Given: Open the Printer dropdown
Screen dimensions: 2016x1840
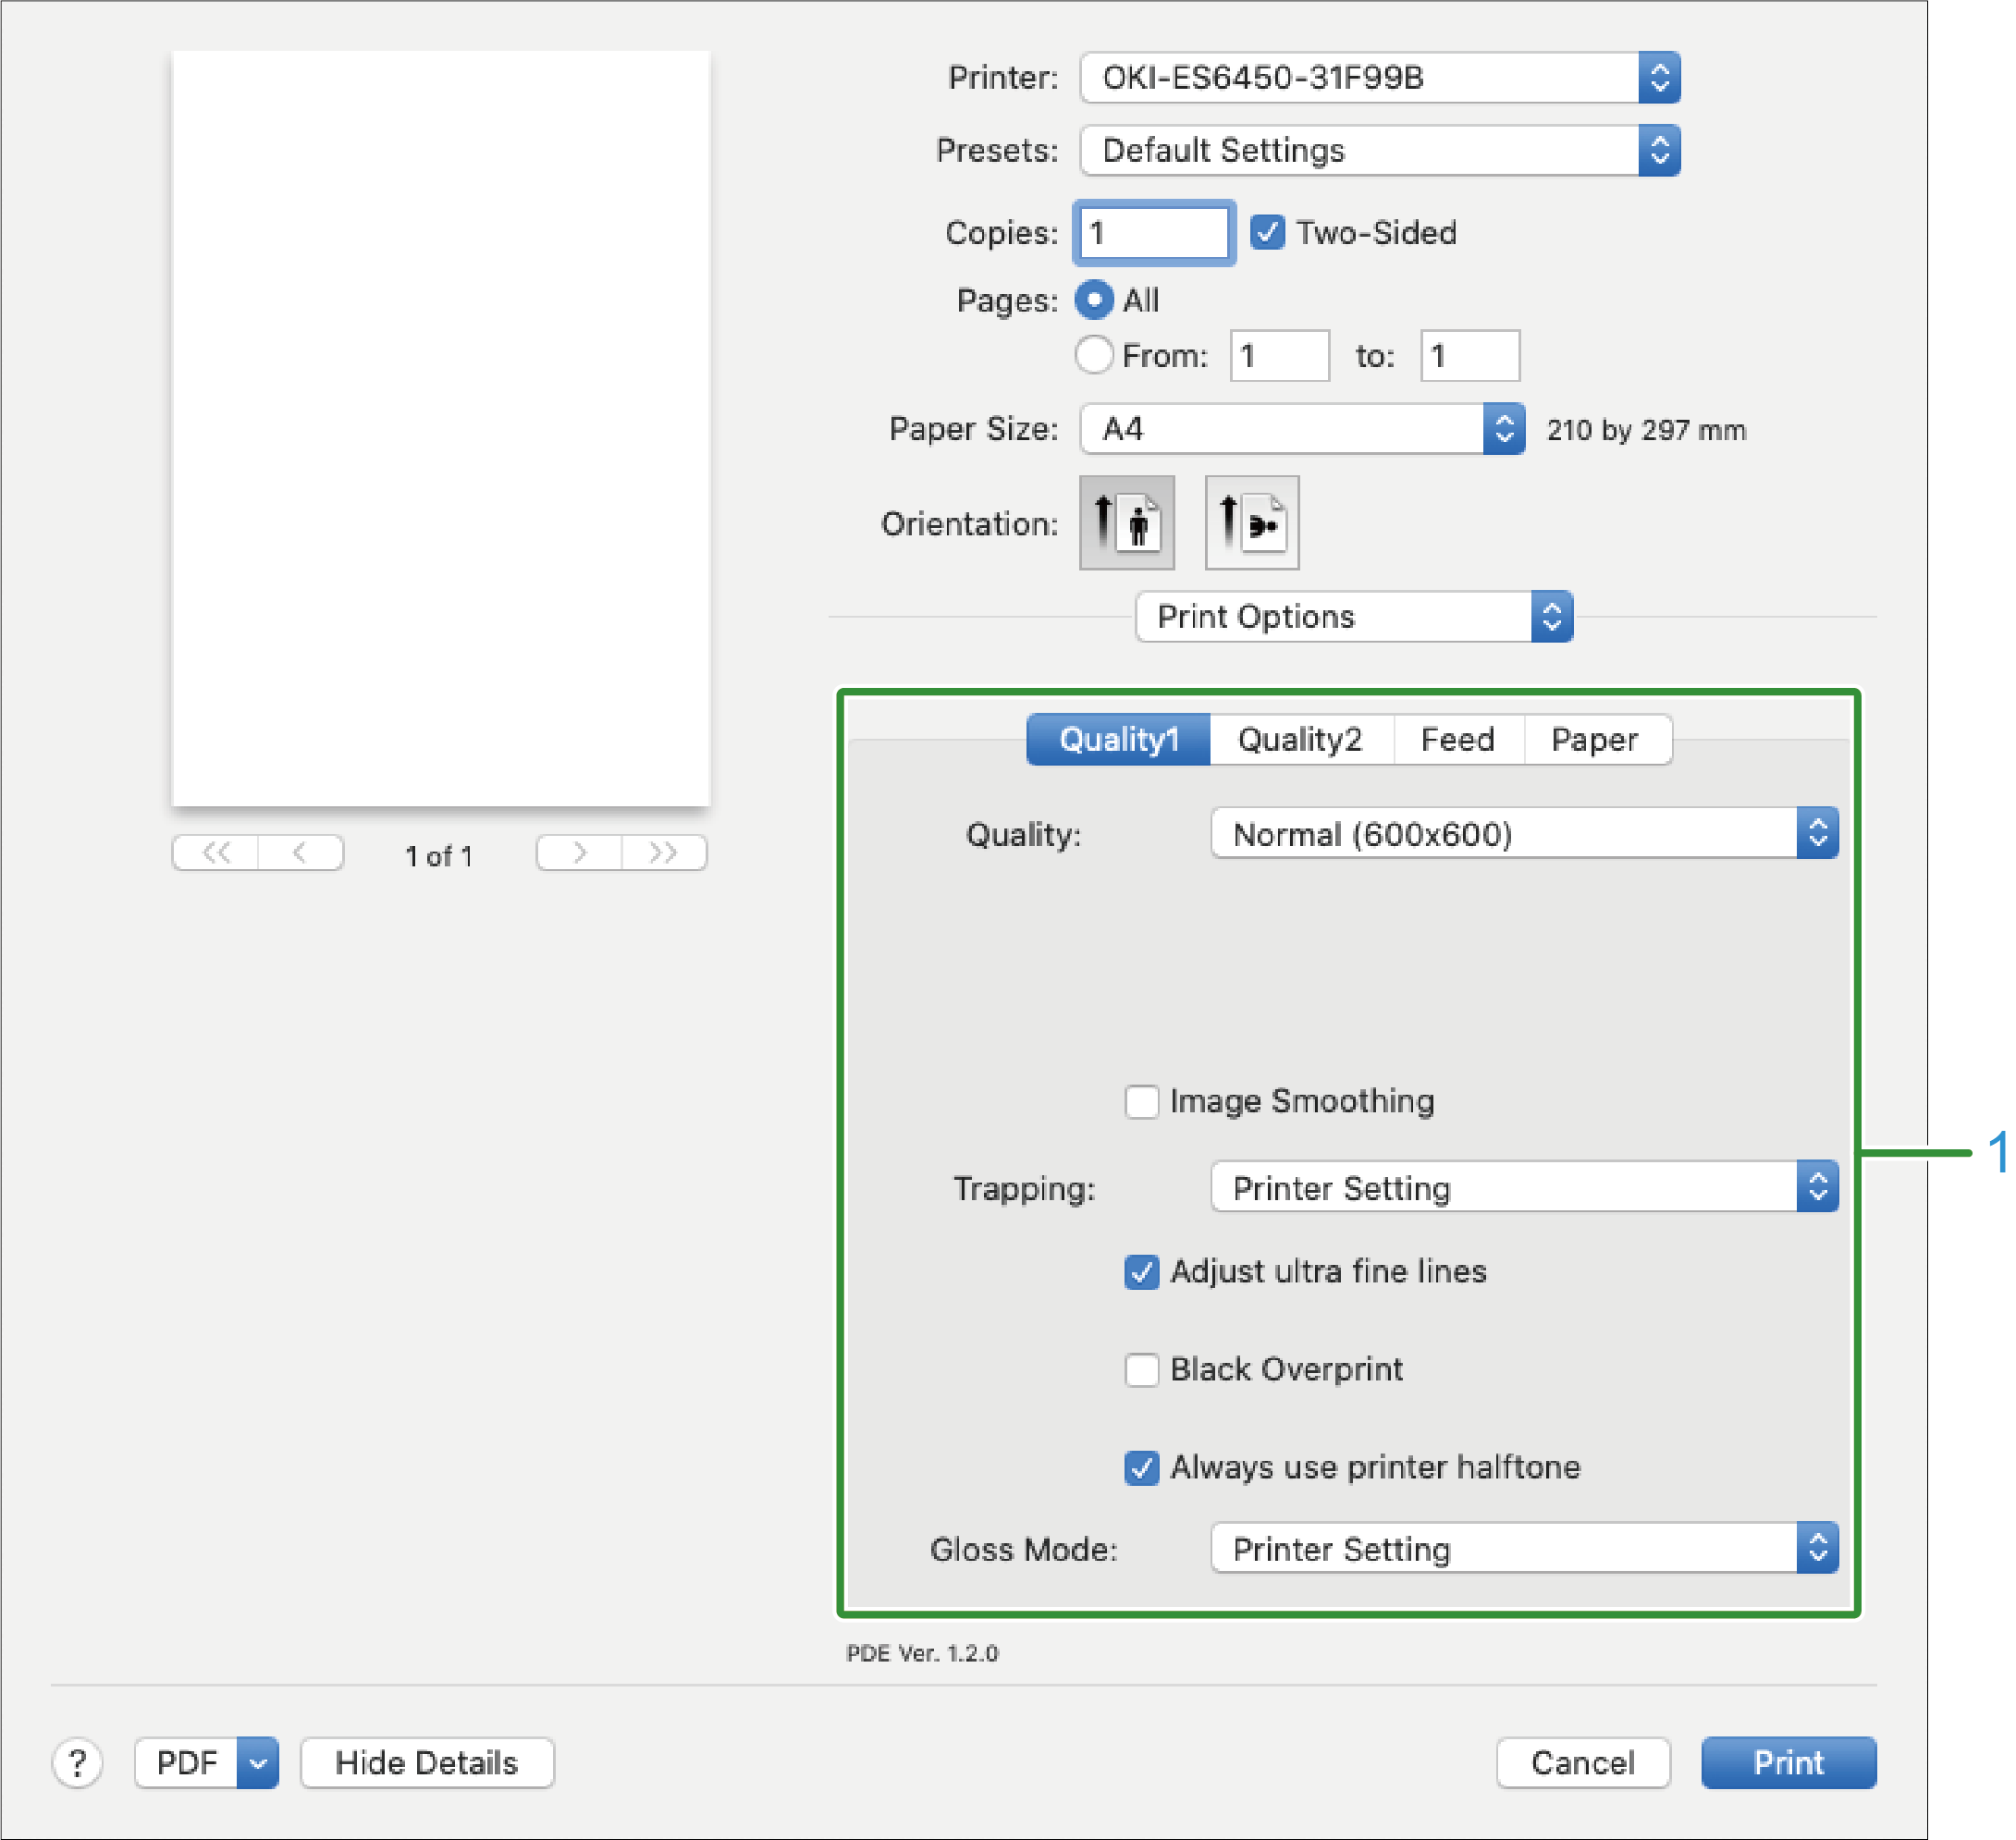Looking at the screenshot, I should [1379, 78].
